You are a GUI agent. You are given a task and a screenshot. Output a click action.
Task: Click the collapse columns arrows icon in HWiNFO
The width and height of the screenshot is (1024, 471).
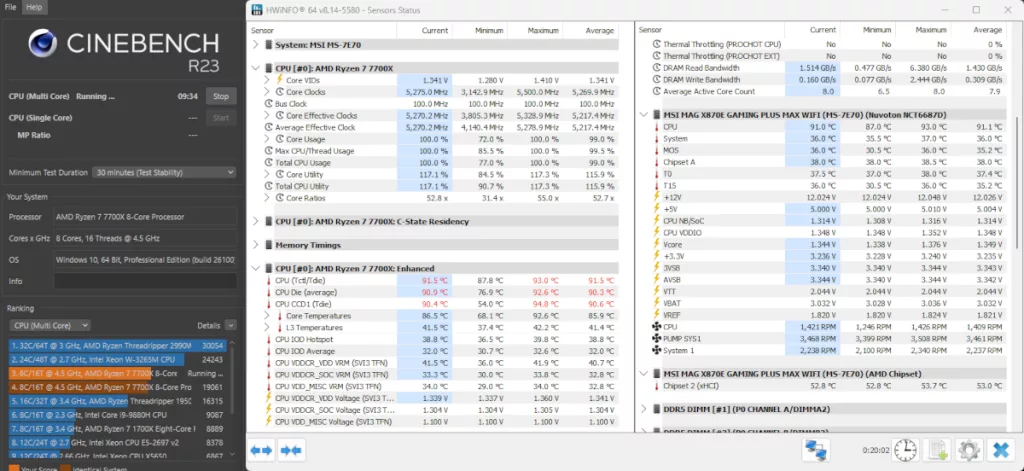[x=291, y=450]
